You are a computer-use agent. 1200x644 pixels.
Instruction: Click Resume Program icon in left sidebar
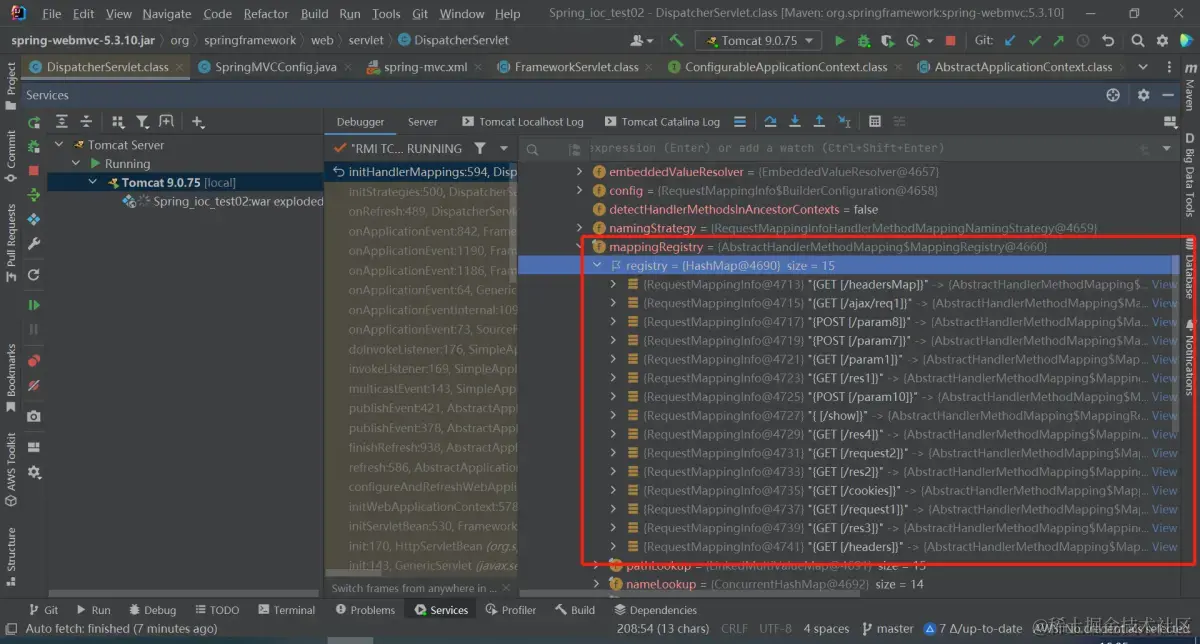click(34, 305)
